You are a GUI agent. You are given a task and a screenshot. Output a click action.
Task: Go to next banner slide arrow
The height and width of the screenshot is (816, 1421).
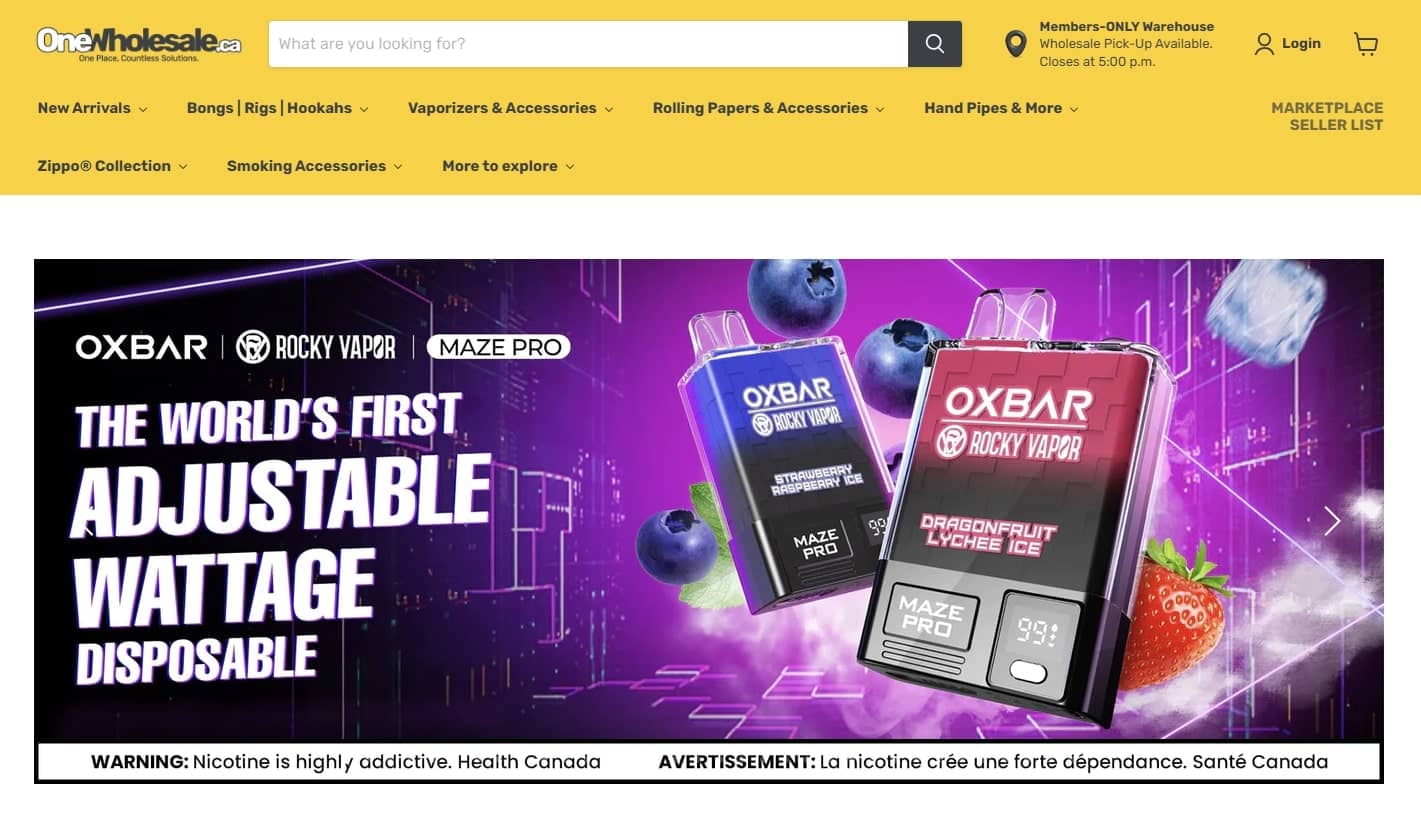click(x=1331, y=521)
